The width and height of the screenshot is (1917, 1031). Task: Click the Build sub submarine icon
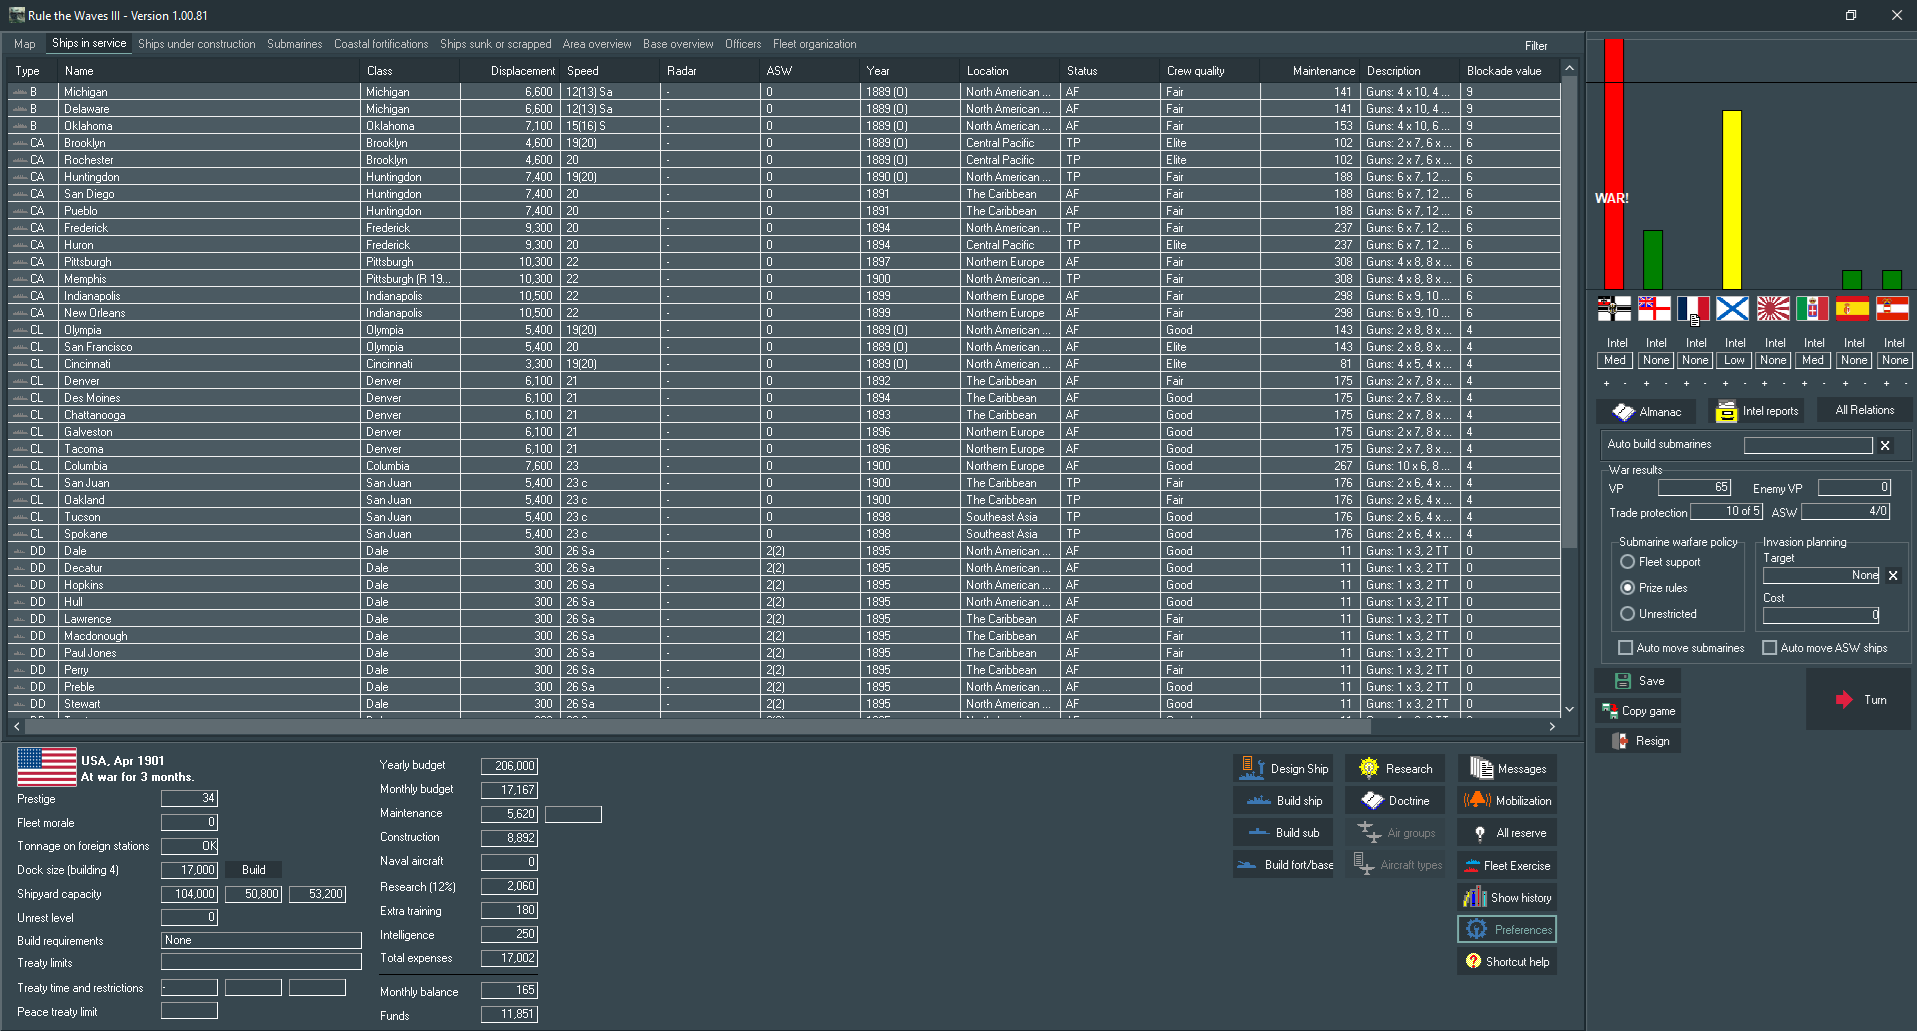tap(1258, 832)
